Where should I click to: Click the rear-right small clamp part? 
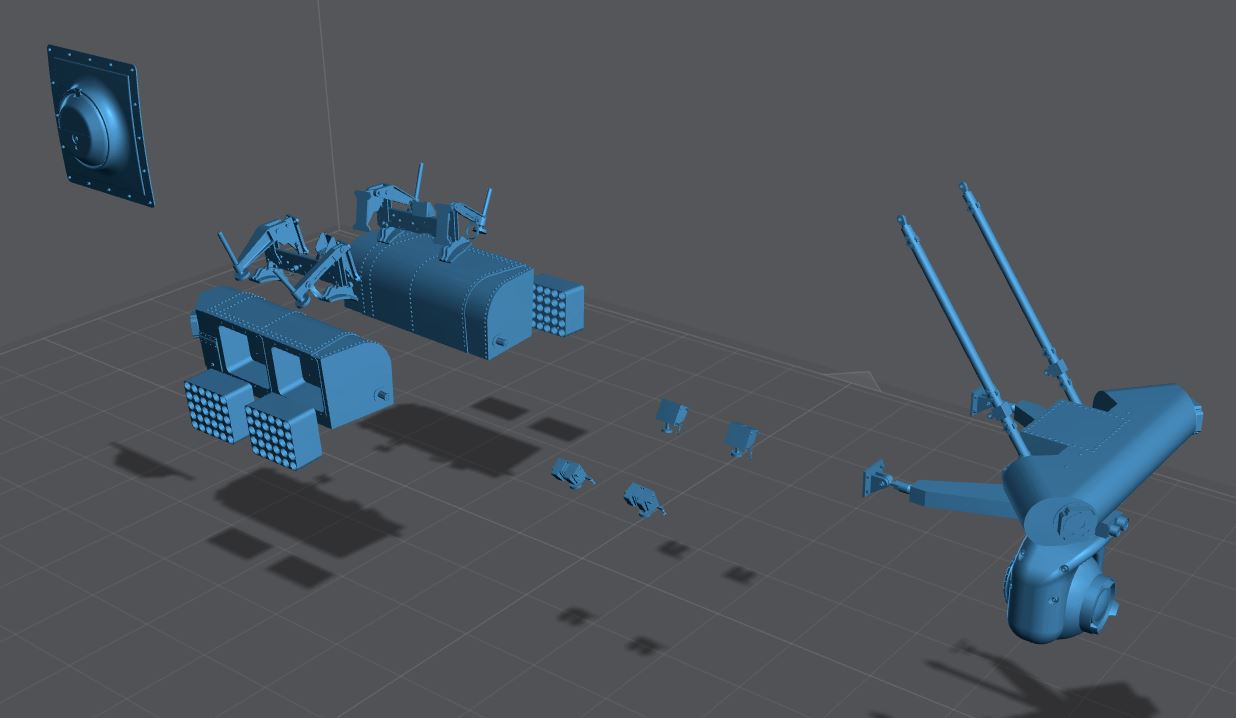coord(741,438)
